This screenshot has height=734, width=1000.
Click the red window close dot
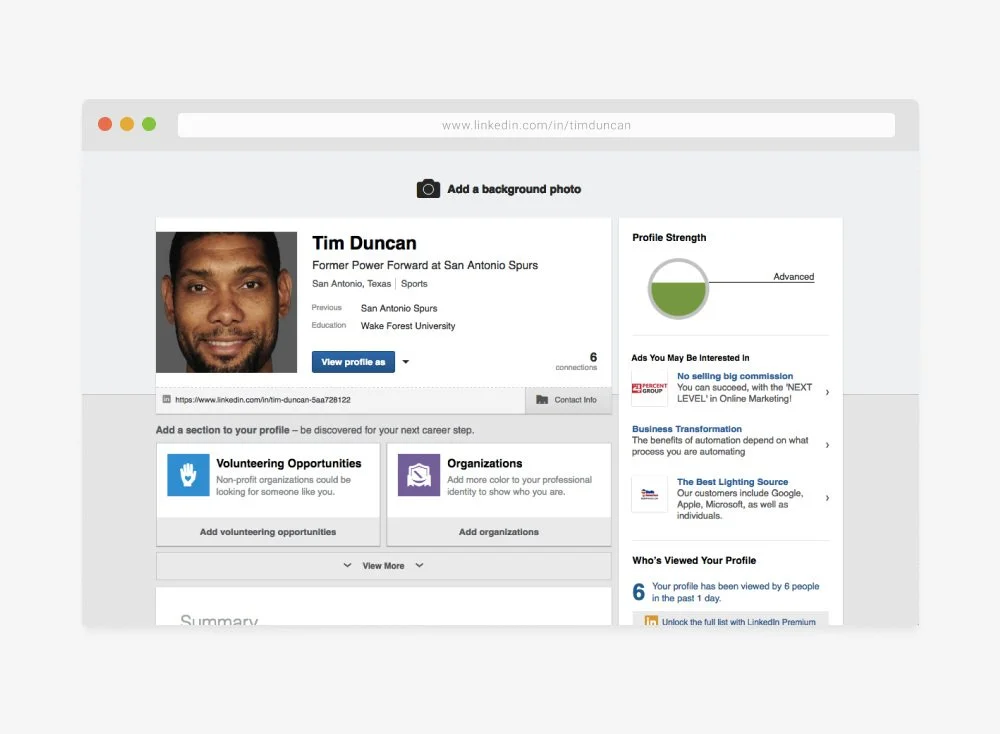[105, 124]
